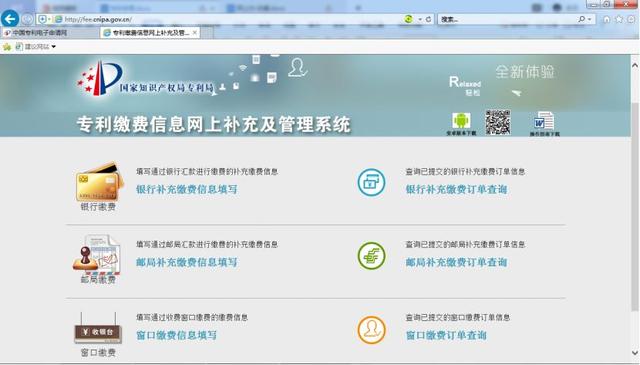Click the orange window order query icon
The image size is (640, 365).
pyautogui.click(x=371, y=329)
